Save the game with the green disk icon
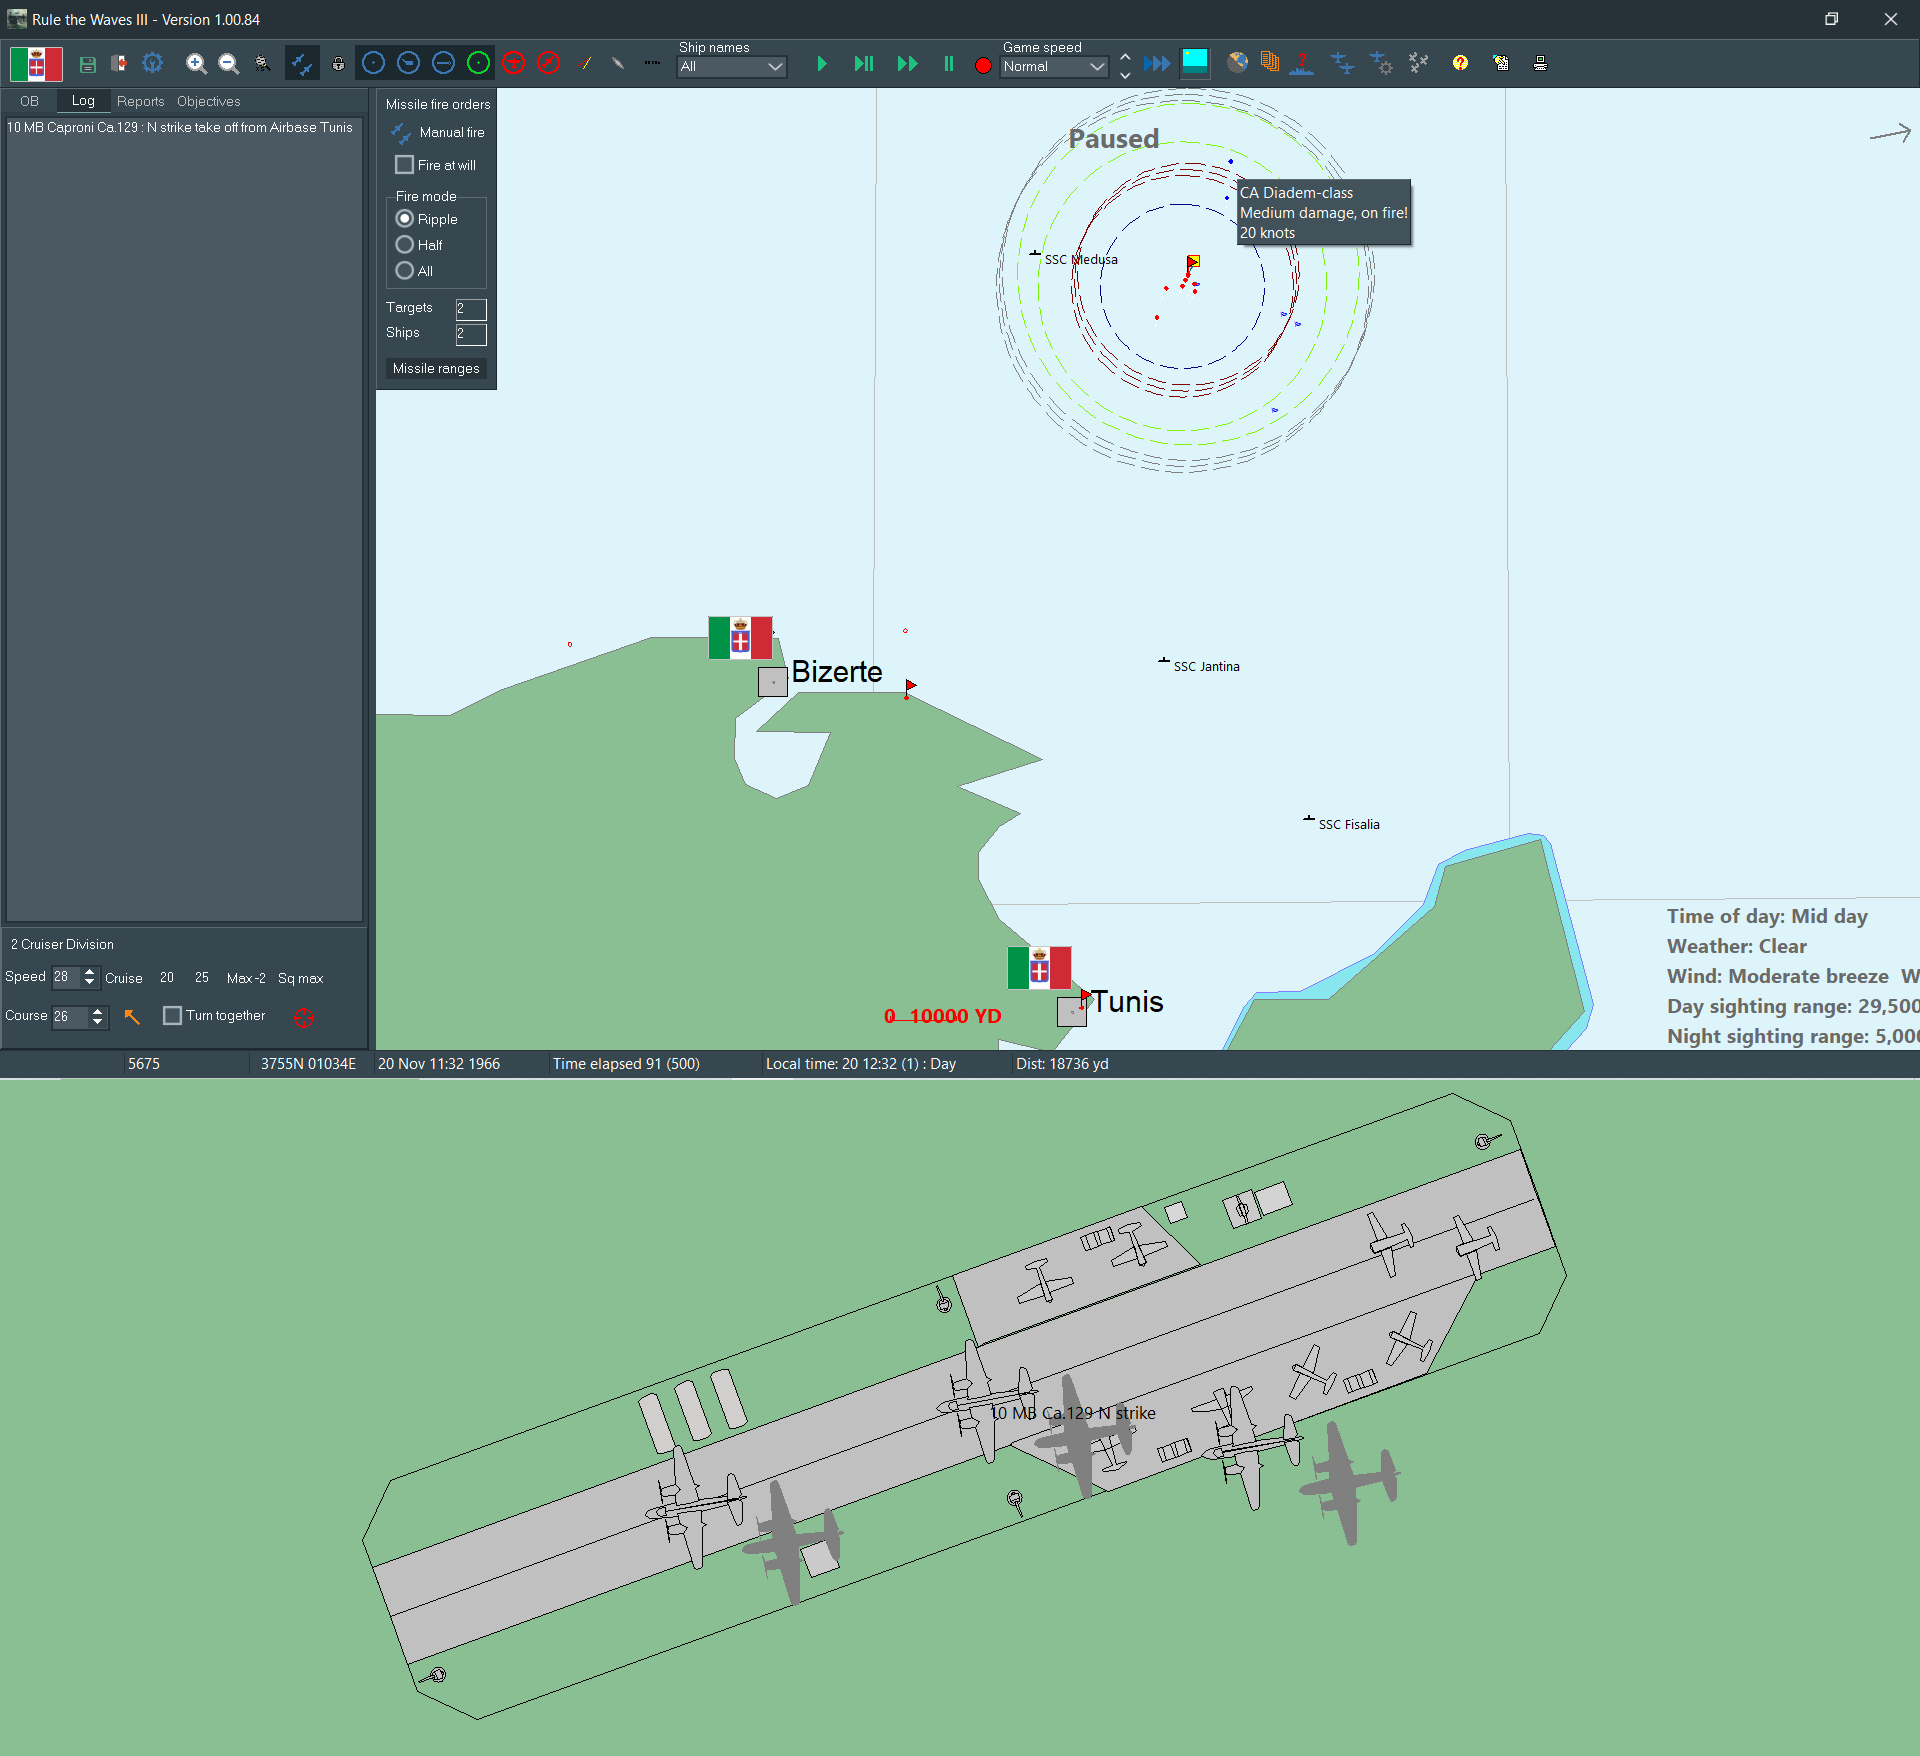 pyautogui.click(x=88, y=64)
